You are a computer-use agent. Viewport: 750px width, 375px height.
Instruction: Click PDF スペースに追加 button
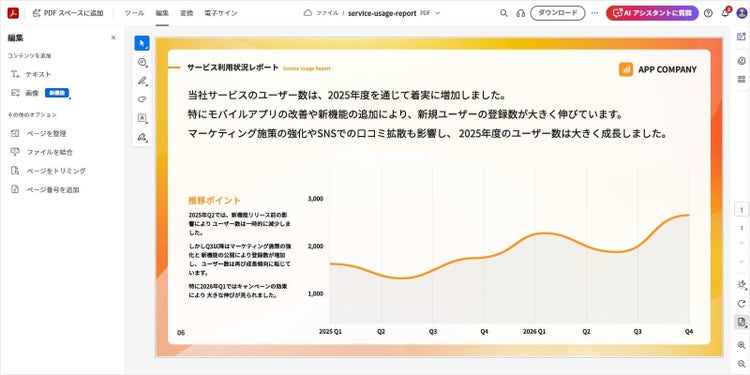pos(68,13)
